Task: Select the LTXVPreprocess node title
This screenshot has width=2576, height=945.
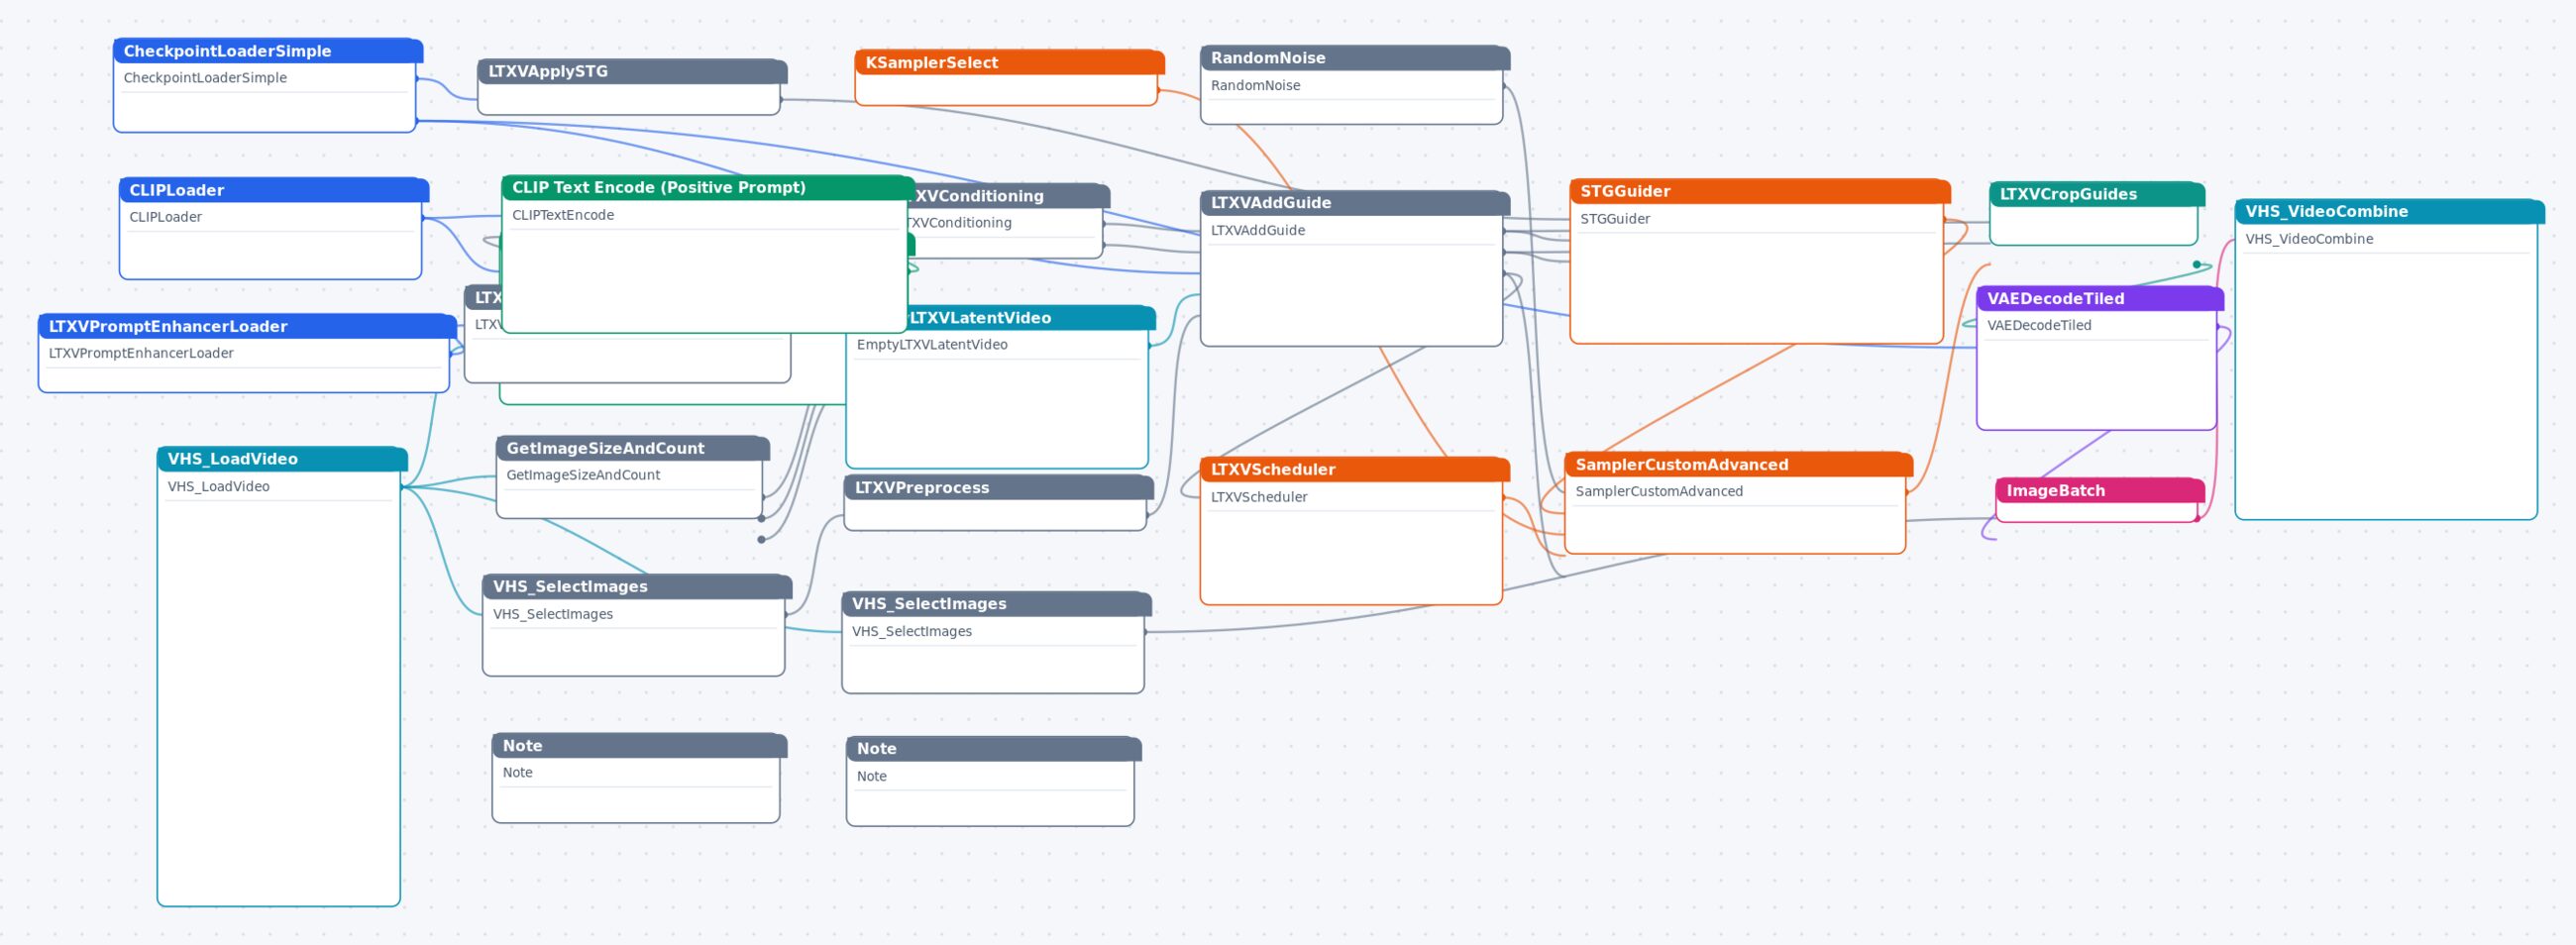Action: (x=921, y=487)
